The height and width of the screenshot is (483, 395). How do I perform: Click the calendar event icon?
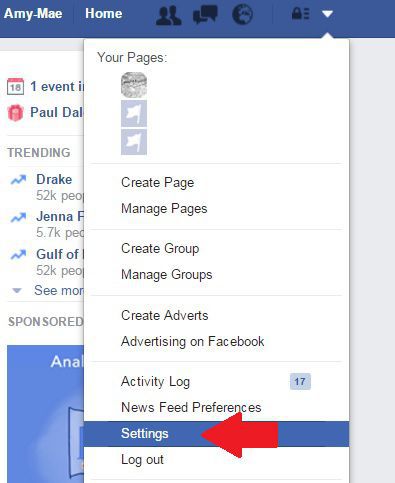(15, 87)
